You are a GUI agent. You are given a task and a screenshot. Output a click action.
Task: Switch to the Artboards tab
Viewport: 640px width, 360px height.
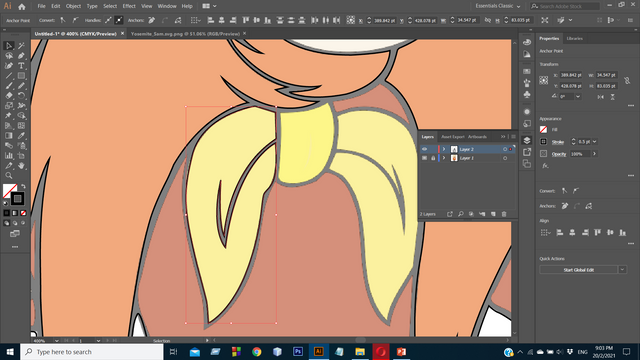click(x=477, y=137)
